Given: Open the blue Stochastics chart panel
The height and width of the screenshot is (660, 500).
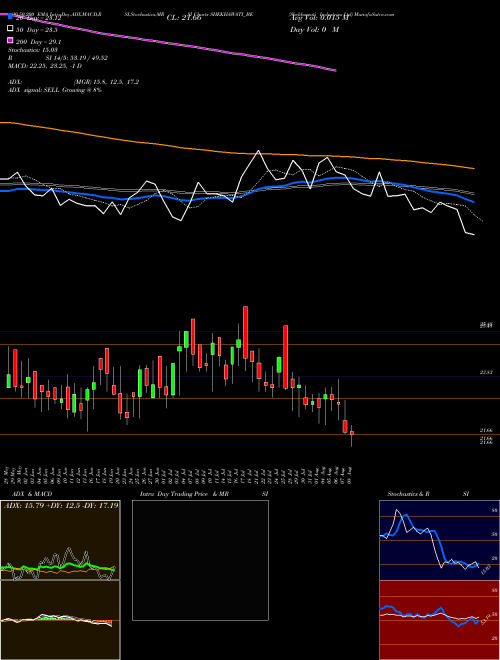Looking at the screenshot, I should (x=439, y=540).
